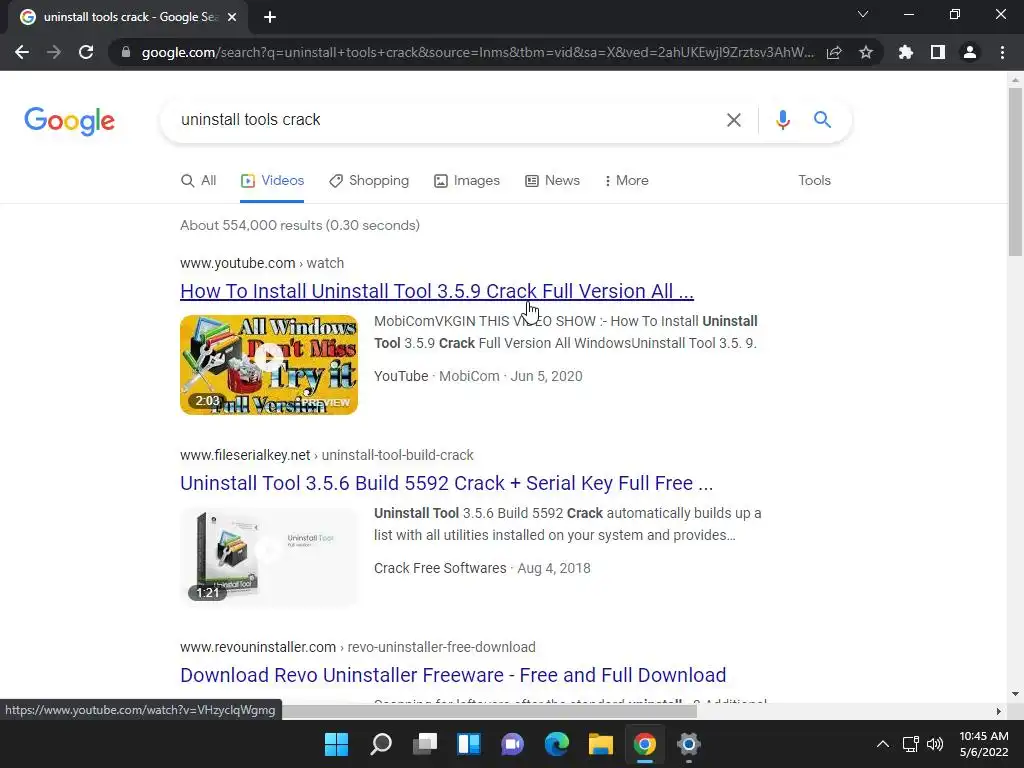
Task: Open 'Download Revo Uninstaller Freeware' link
Action: 453,675
